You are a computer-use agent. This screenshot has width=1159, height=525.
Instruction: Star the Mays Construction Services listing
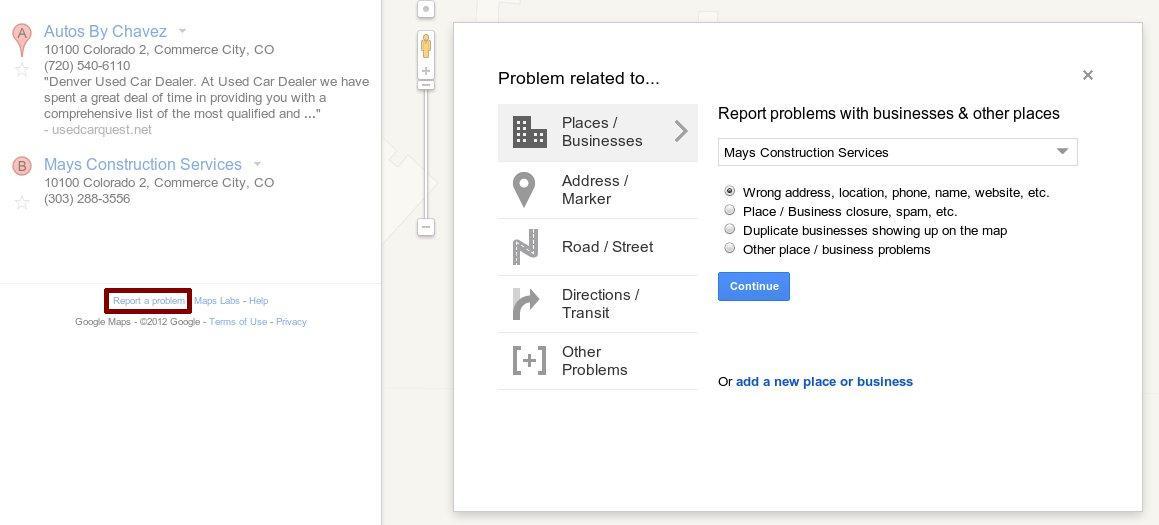pyautogui.click(x=22, y=203)
